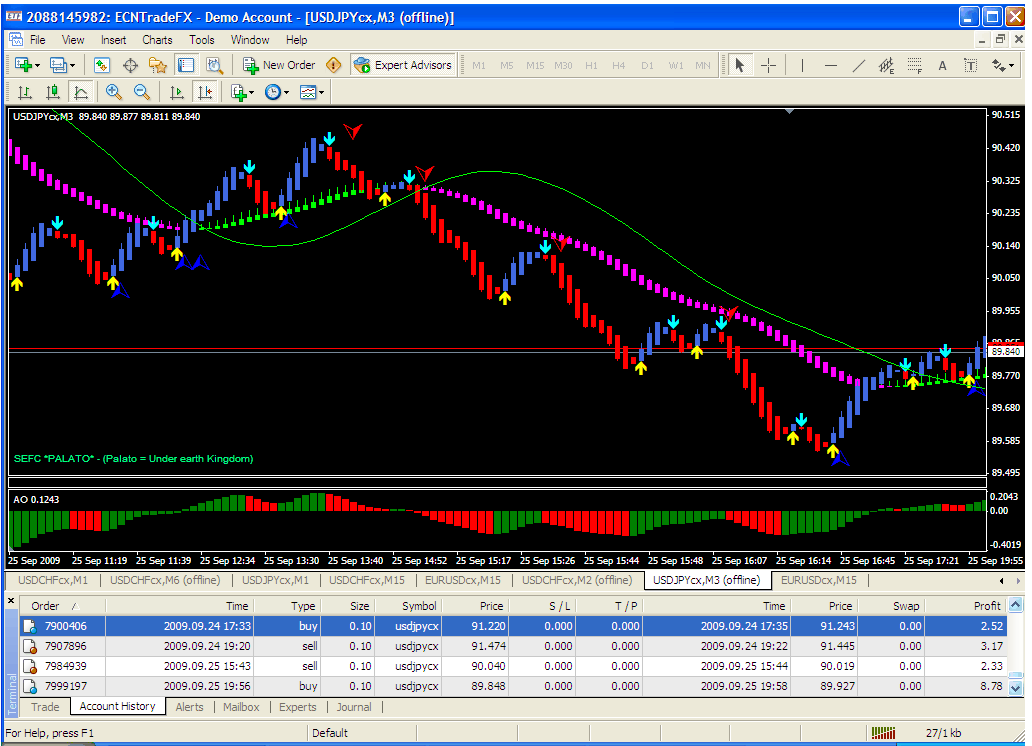Click the status bar connection bars icon

tap(883, 733)
